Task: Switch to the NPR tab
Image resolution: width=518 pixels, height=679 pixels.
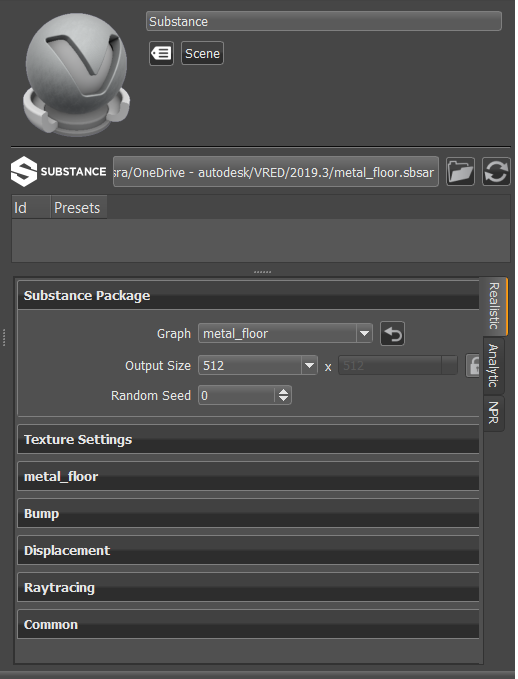Action: tap(494, 413)
